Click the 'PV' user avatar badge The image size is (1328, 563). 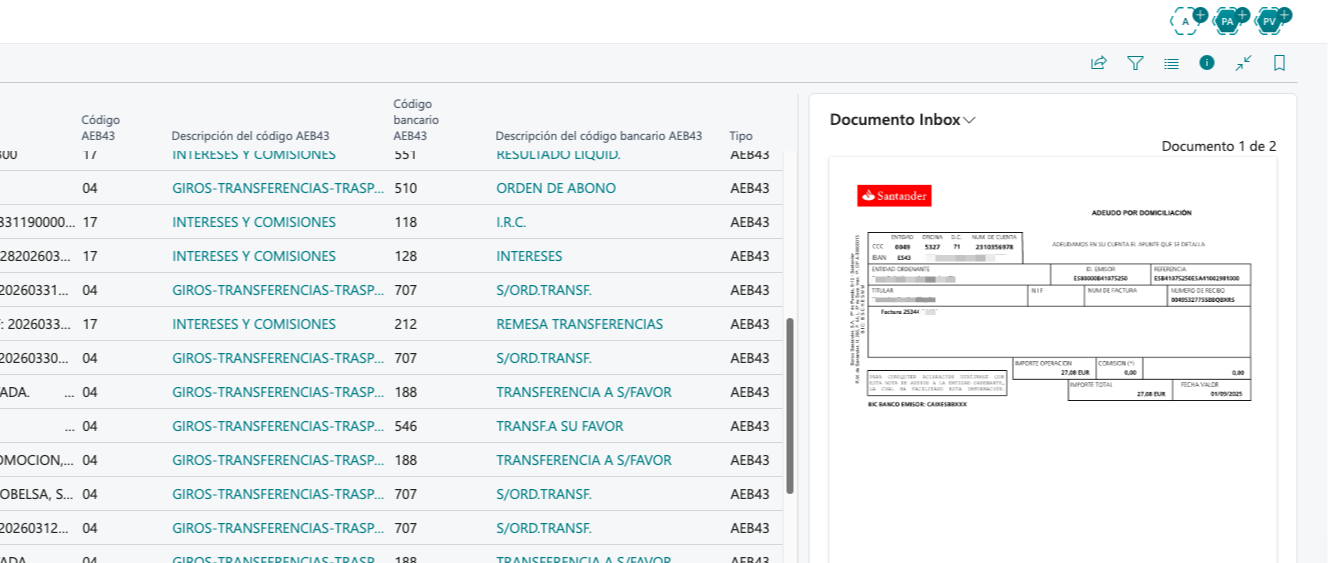click(1271, 20)
